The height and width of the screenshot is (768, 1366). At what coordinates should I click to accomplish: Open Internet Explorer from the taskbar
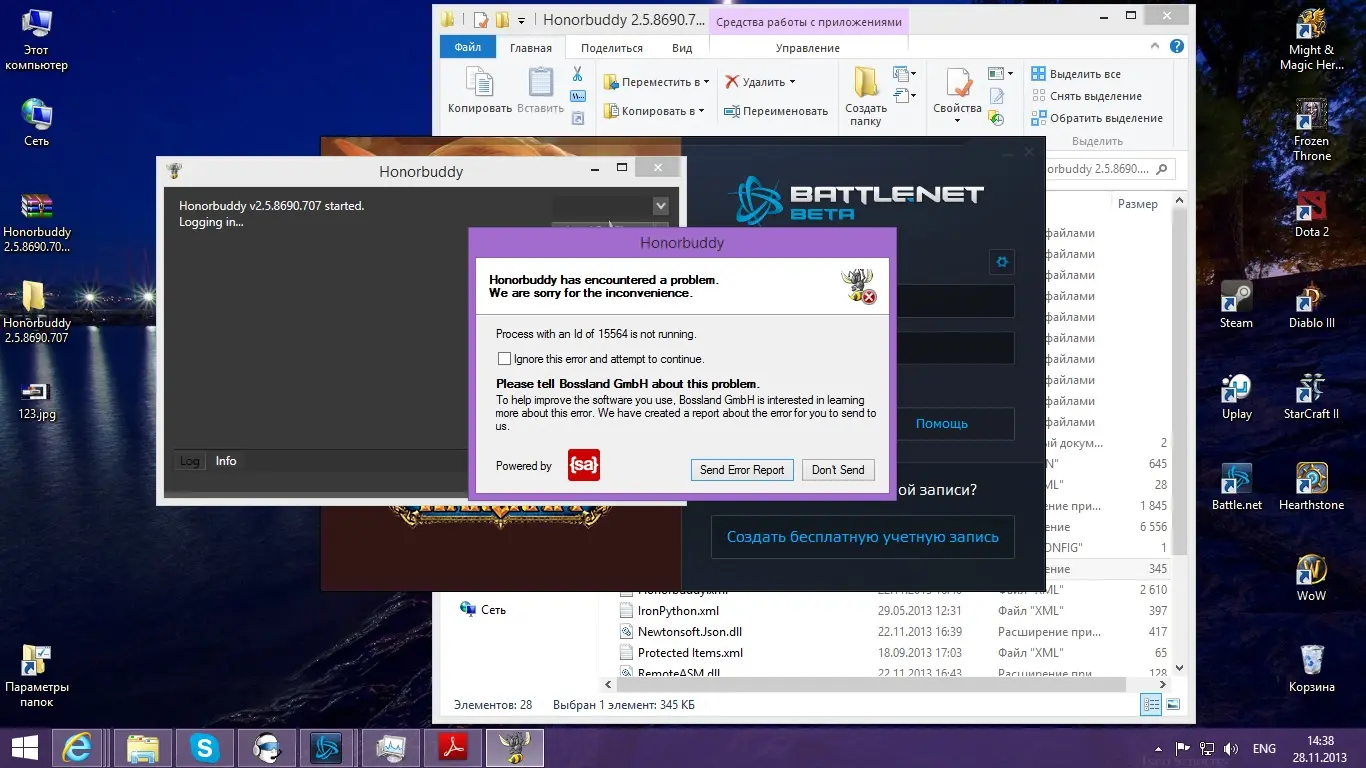point(77,747)
